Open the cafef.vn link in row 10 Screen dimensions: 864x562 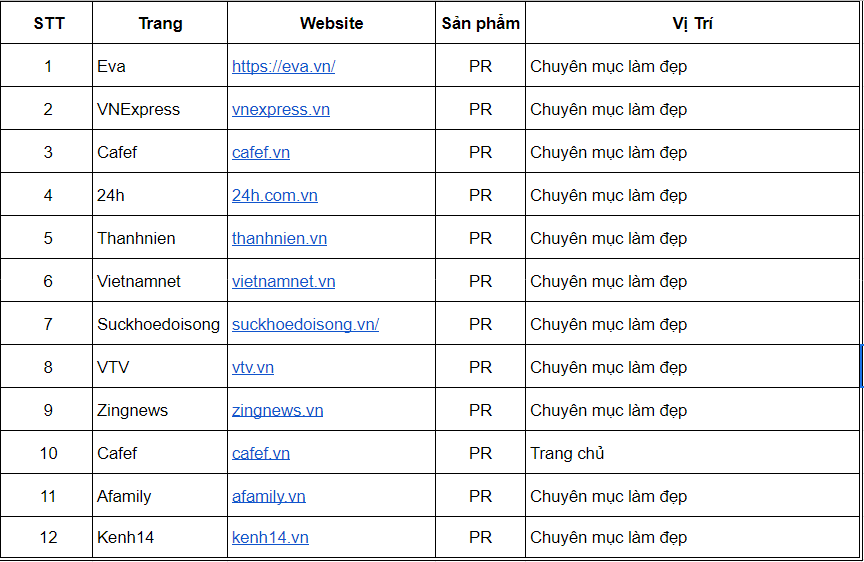tap(261, 453)
